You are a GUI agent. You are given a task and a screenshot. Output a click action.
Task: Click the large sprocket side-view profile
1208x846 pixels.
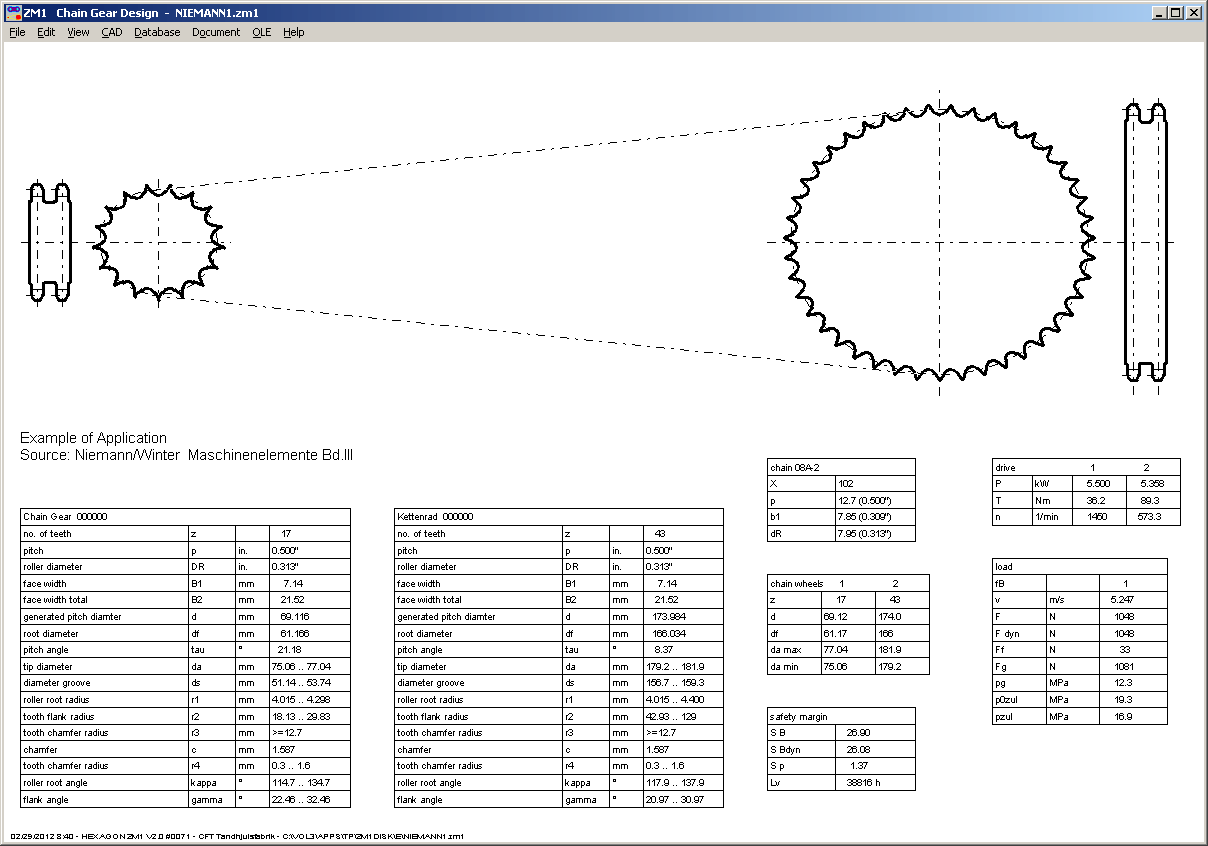coord(1147,241)
